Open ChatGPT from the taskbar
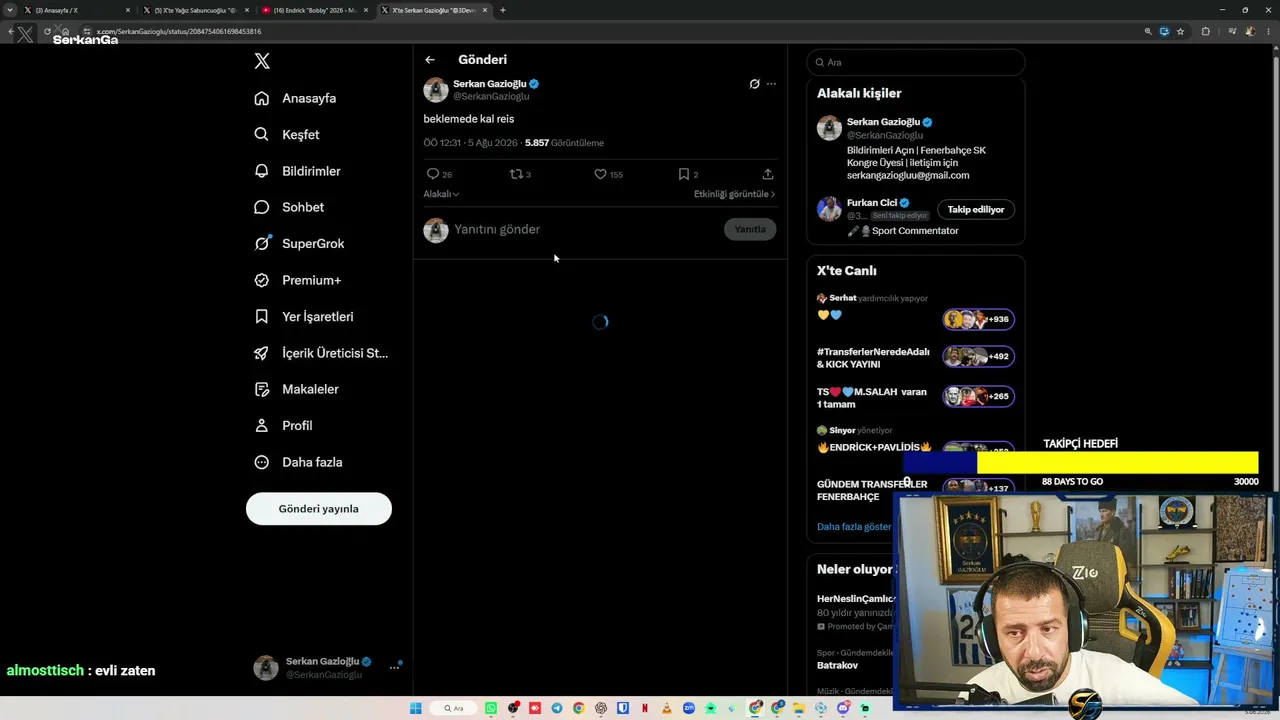This screenshot has width=1280, height=720. pyautogui.click(x=601, y=708)
